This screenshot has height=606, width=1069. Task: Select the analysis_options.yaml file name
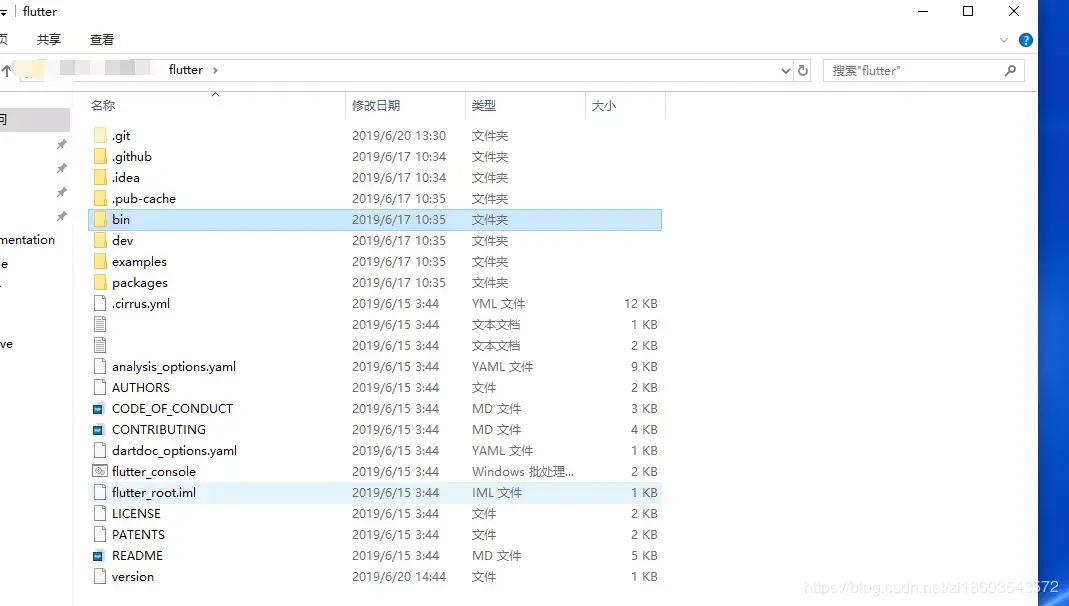(x=174, y=367)
